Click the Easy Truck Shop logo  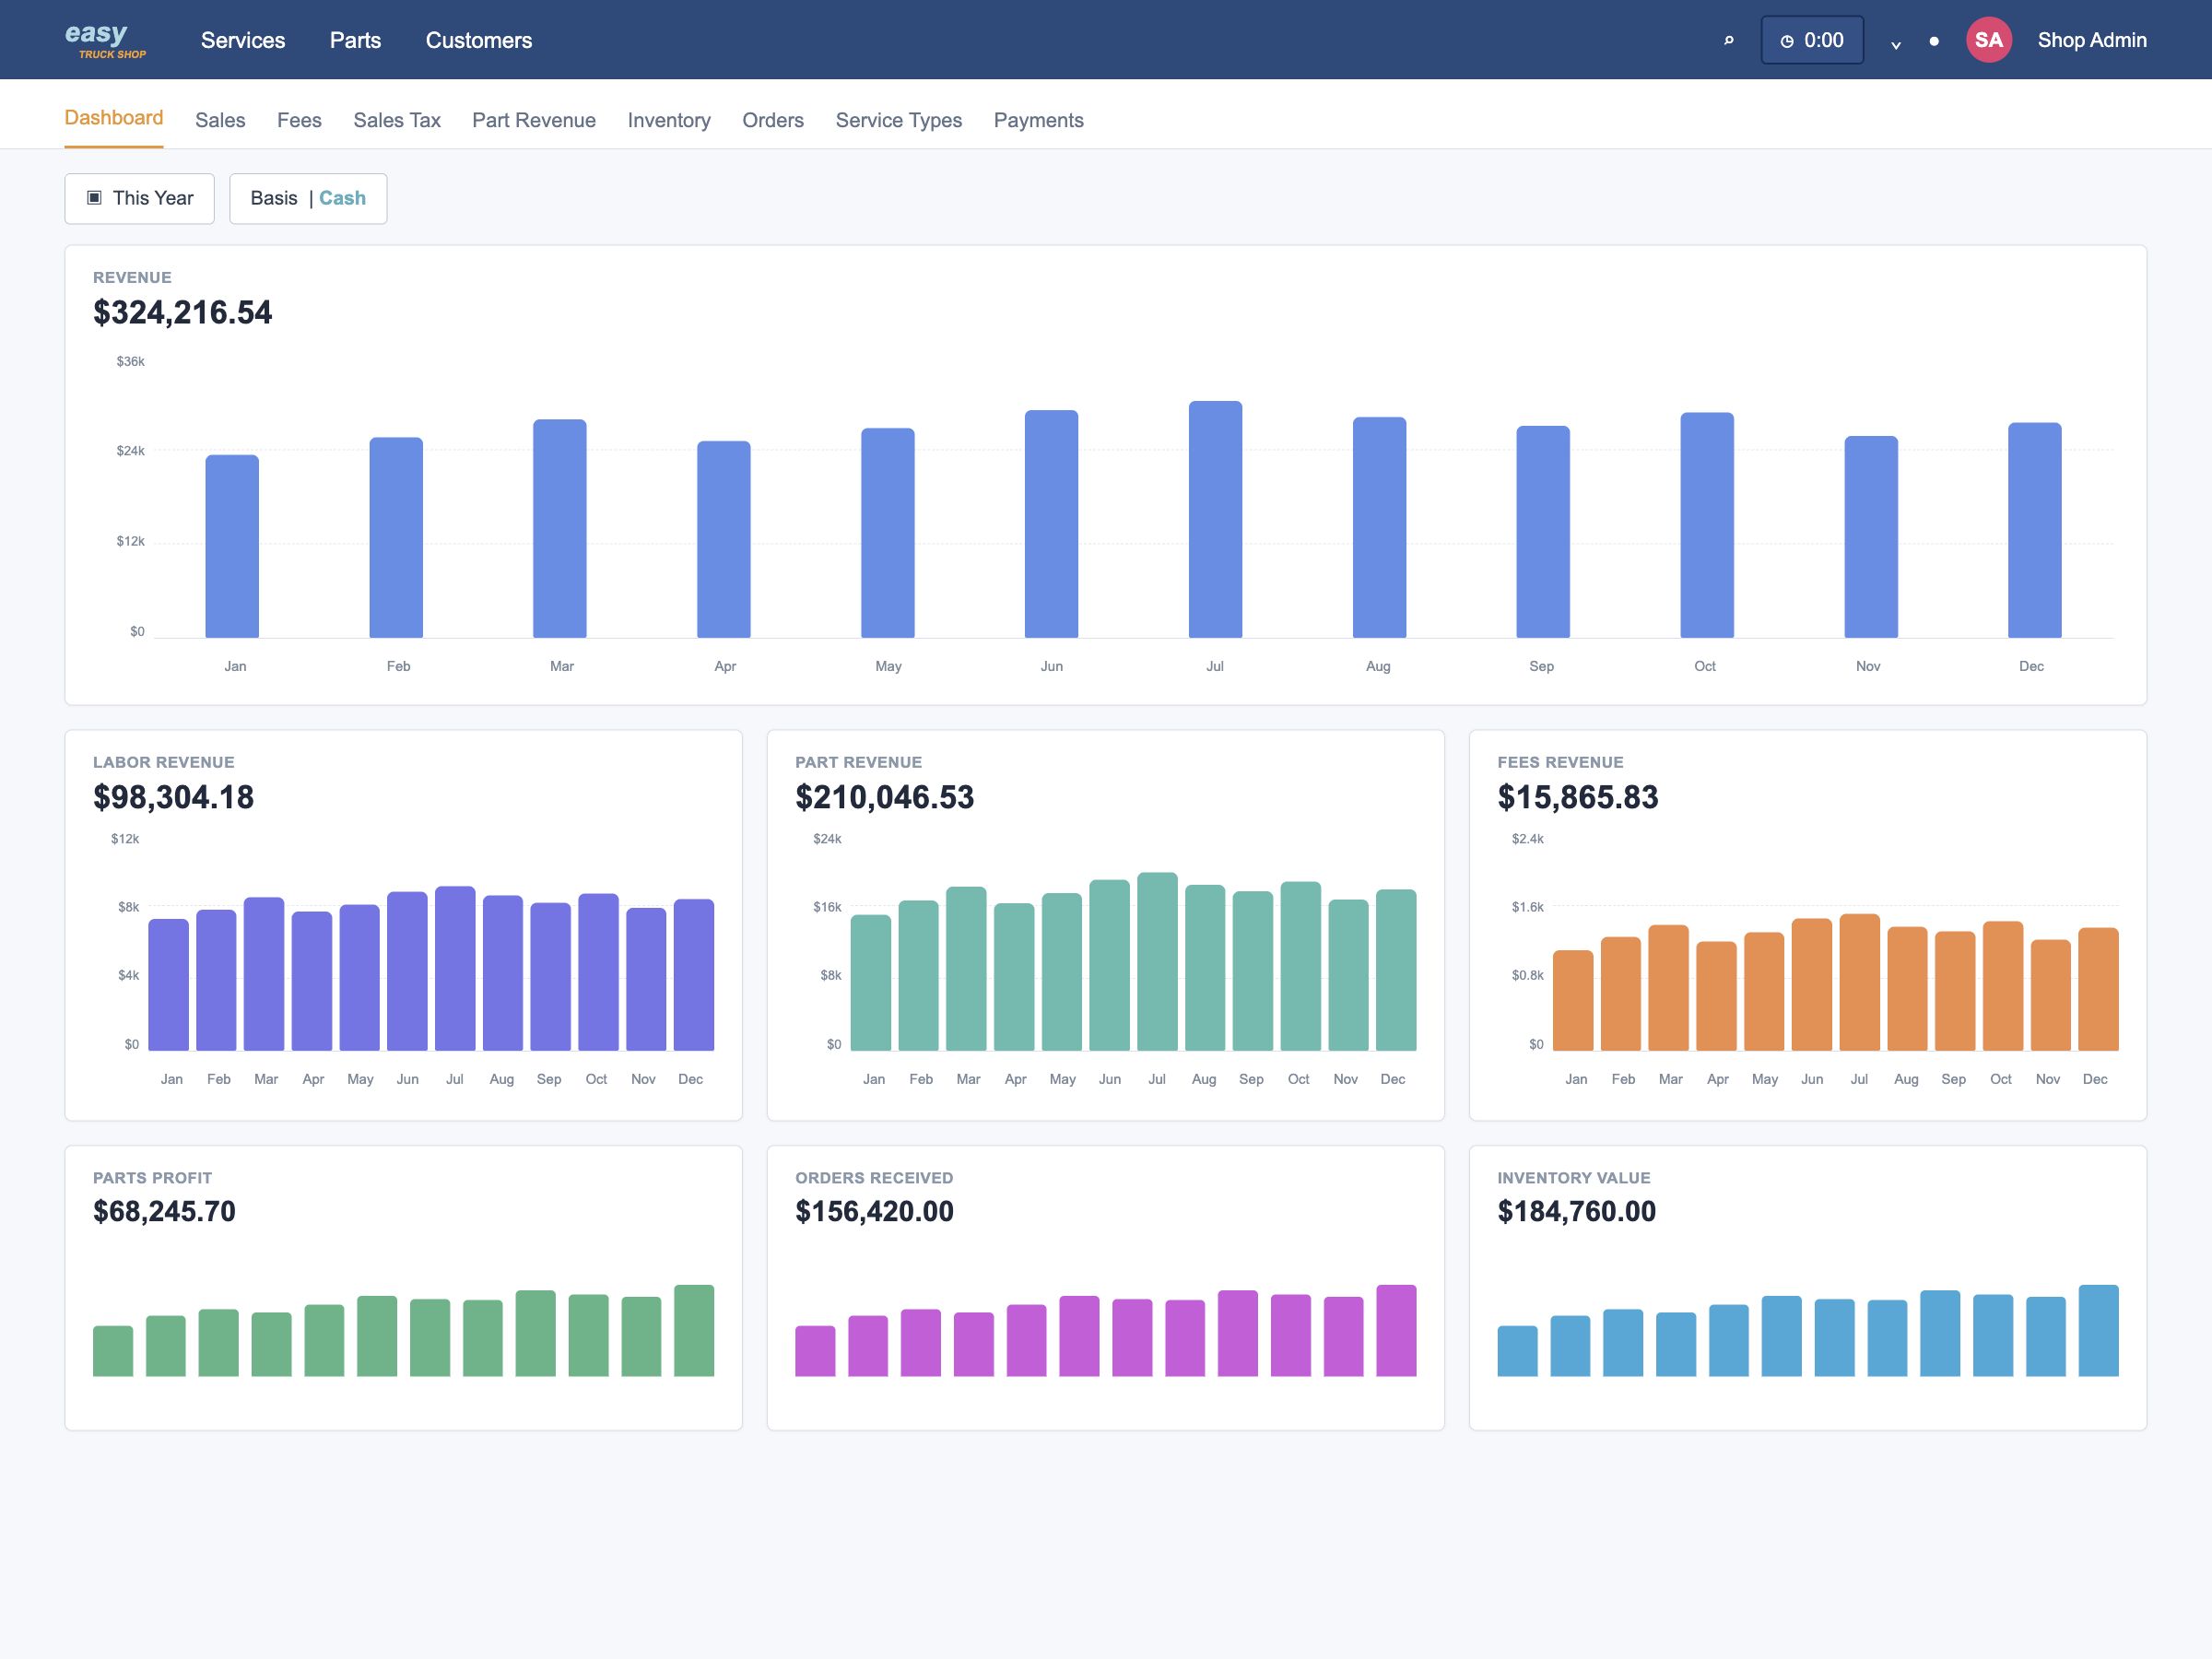click(105, 40)
